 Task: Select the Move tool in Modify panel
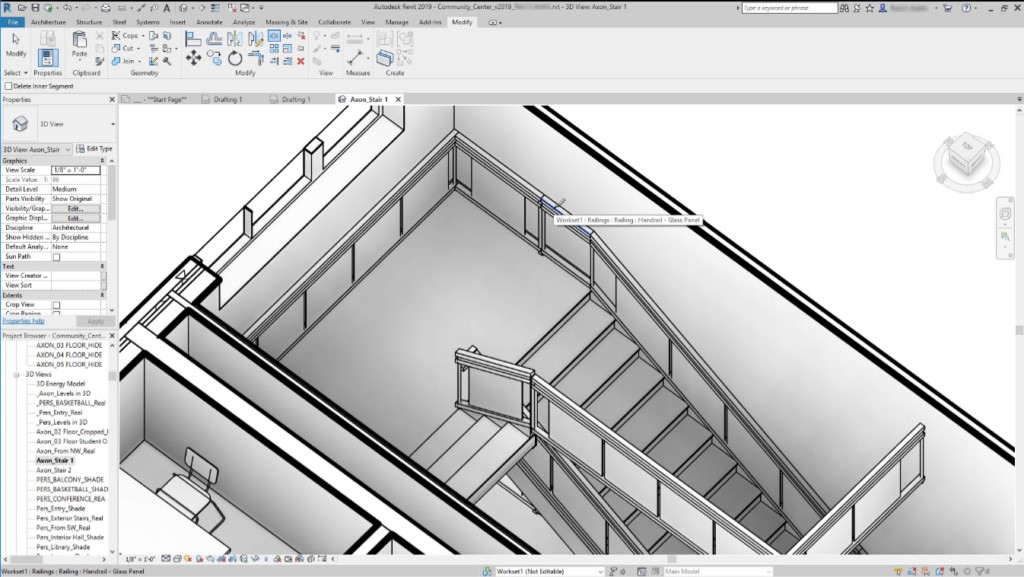point(194,59)
